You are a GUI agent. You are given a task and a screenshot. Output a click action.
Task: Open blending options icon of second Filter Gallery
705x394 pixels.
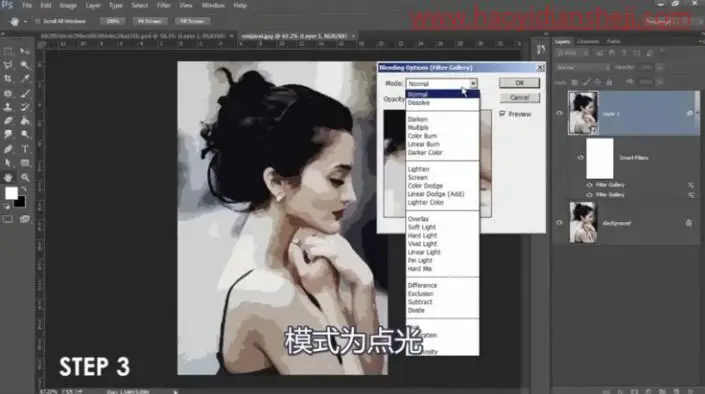(x=691, y=195)
